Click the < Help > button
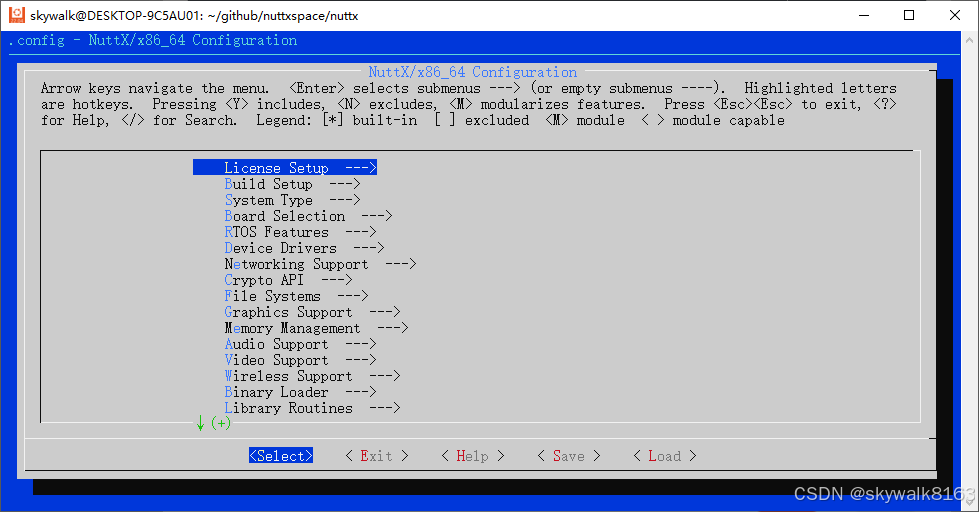The height and width of the screenshot is (512, 979). click(473, 456)
